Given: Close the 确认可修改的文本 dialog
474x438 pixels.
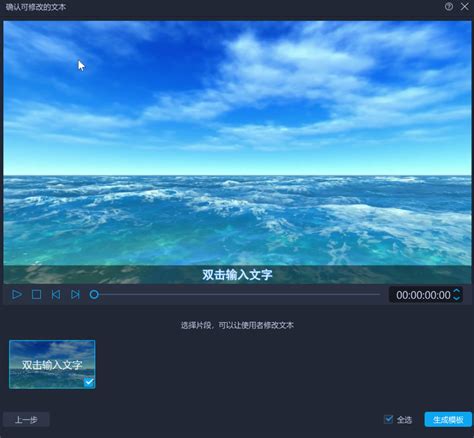Looking at the screenshot, I should [x=465, y=7].
